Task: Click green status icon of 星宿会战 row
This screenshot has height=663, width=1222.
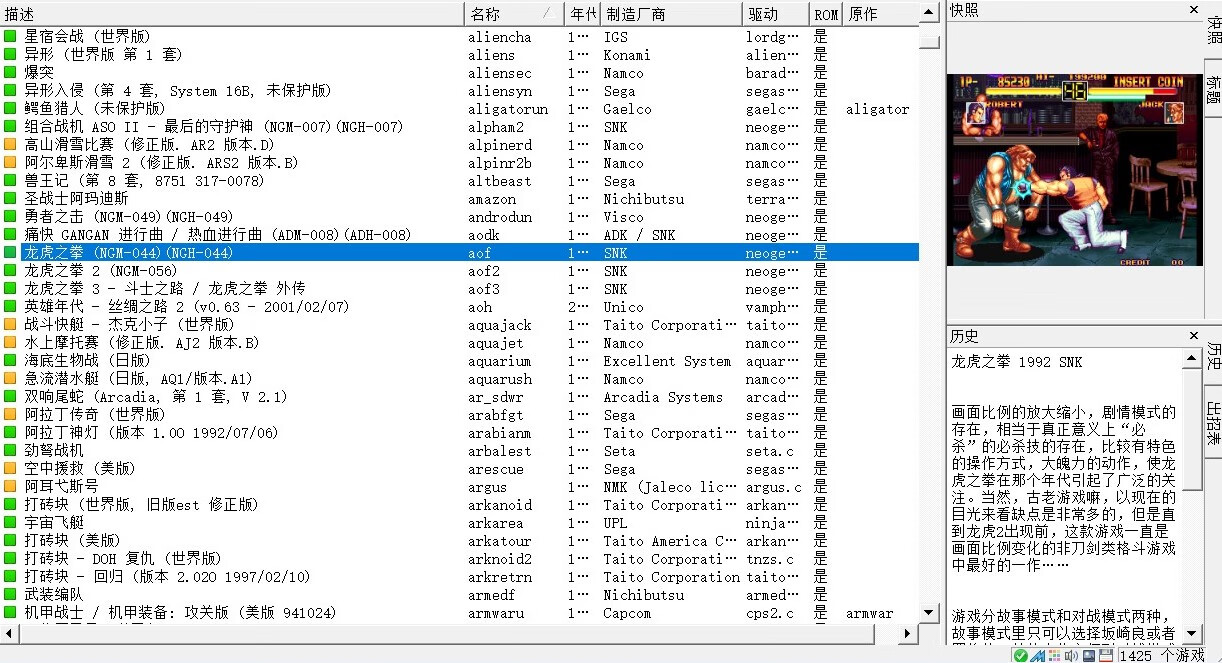Action: [x=11, y=37]
